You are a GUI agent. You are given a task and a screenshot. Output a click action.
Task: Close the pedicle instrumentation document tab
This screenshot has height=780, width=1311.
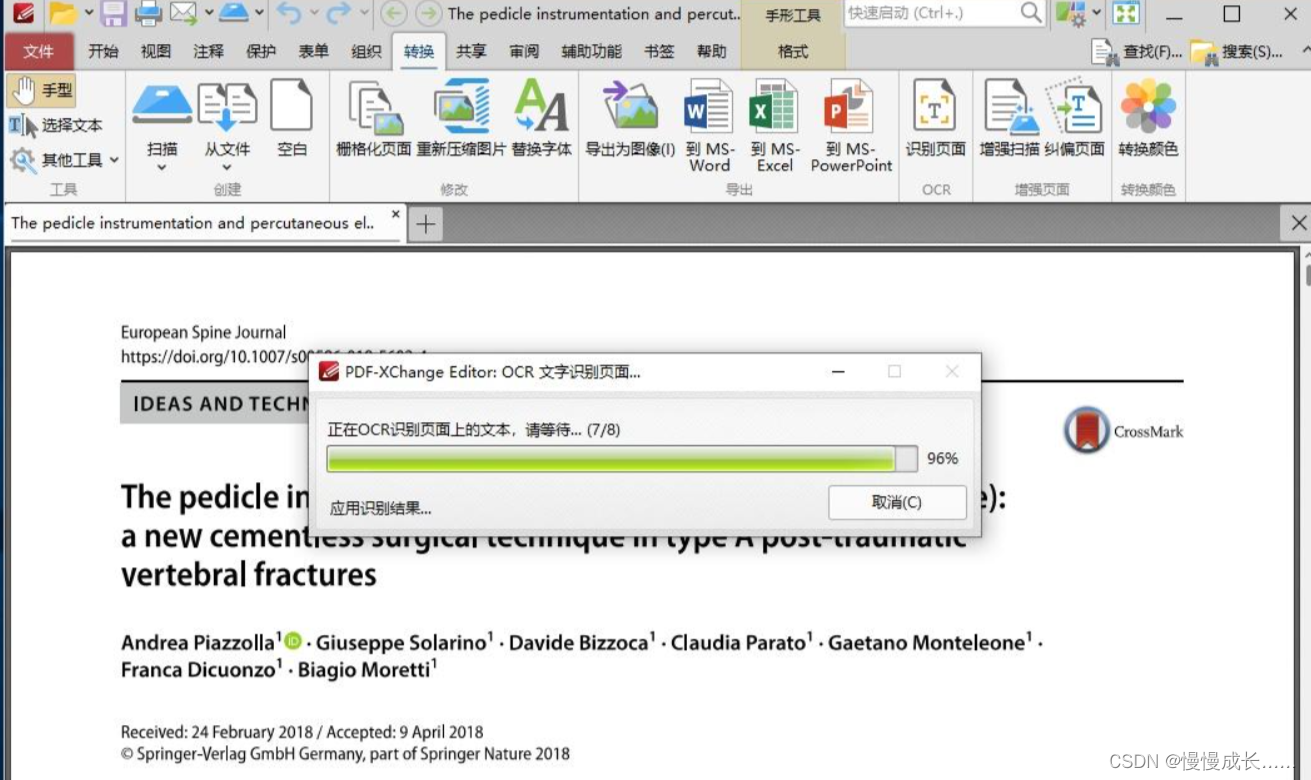tap(395, 214)
